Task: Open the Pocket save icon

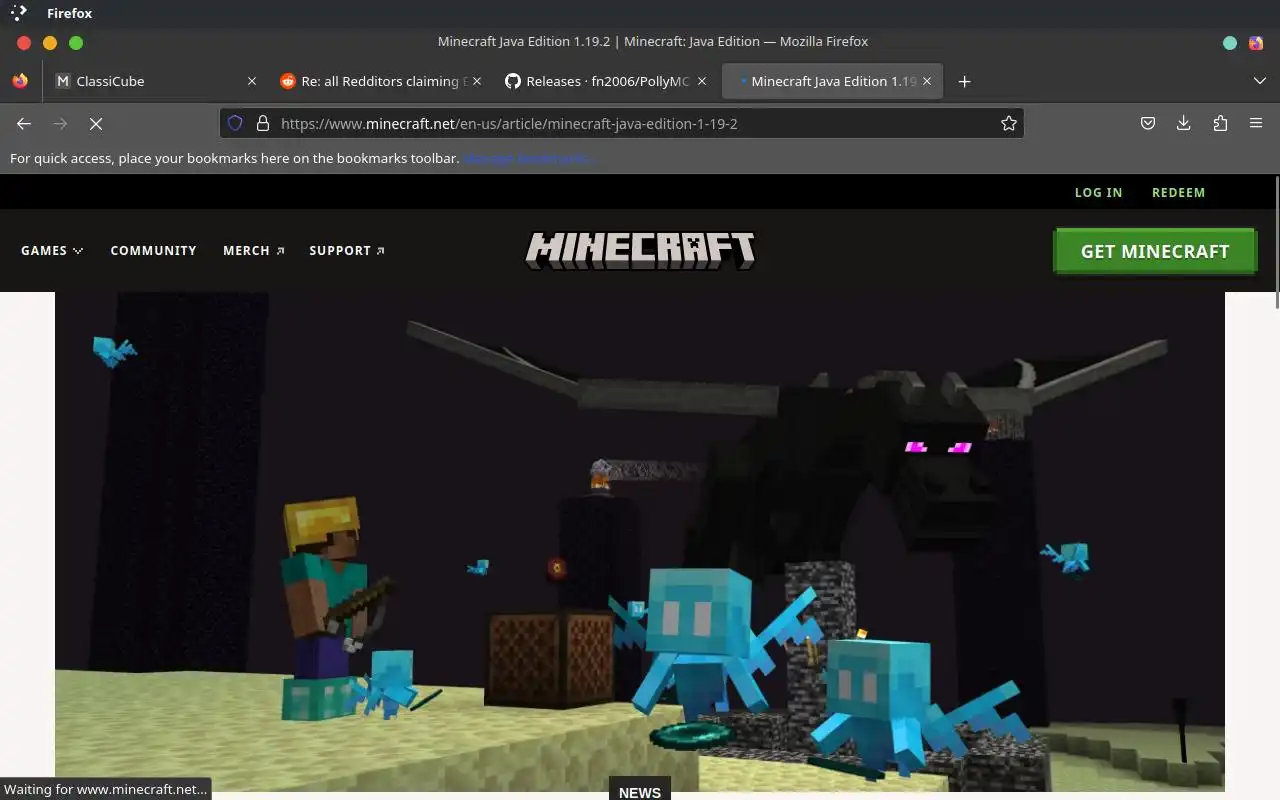Action: (x=1148, y=123)
